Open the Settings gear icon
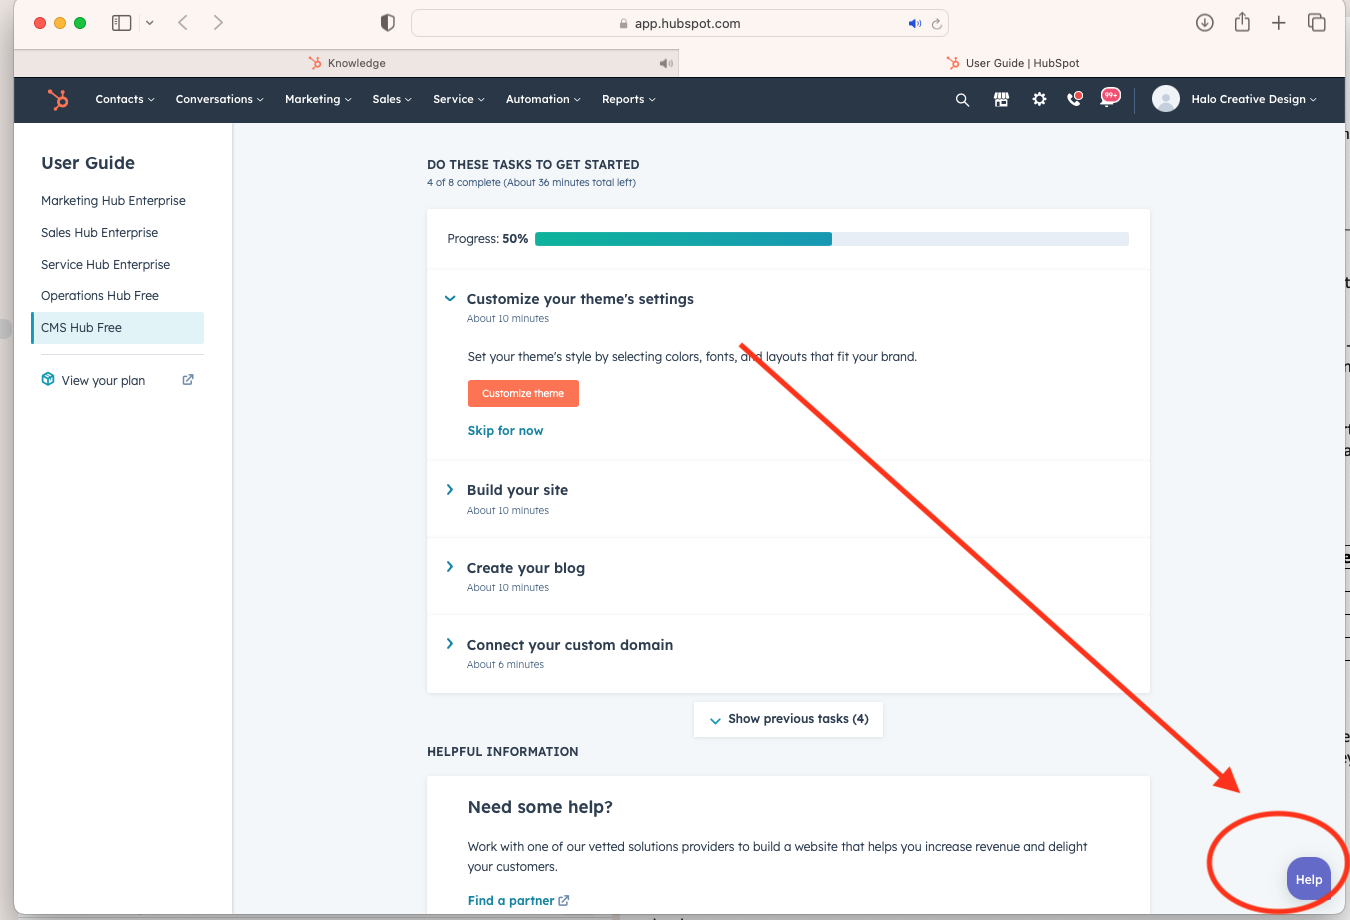This screenshot has height=920, width=1350. click(1039, 100)
